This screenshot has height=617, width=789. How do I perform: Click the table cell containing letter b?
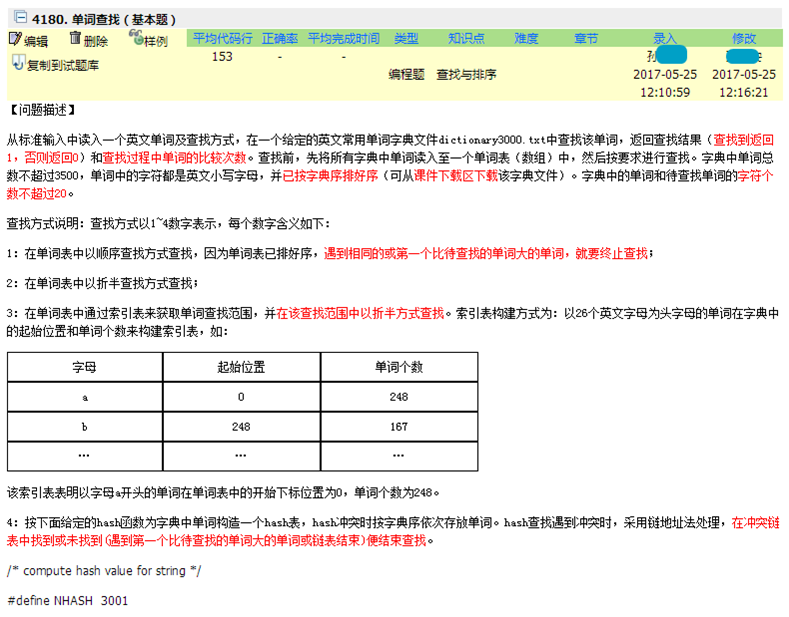pyautogui.click(x=85, y=427)
